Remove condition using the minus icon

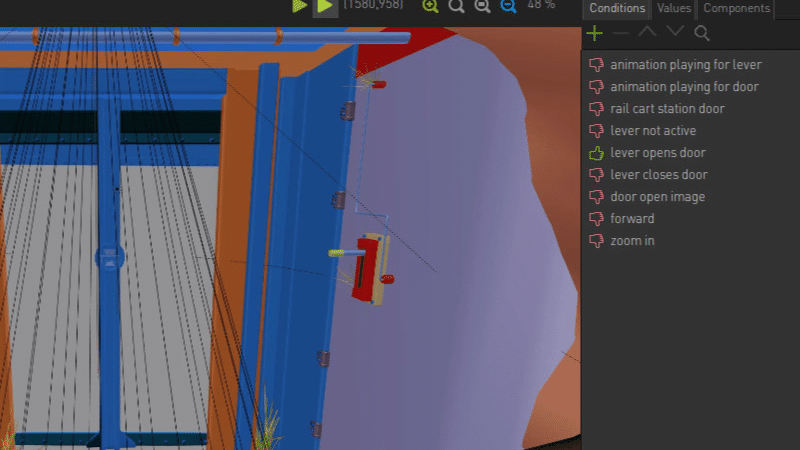pyautogui.click(x=620, y=34)
